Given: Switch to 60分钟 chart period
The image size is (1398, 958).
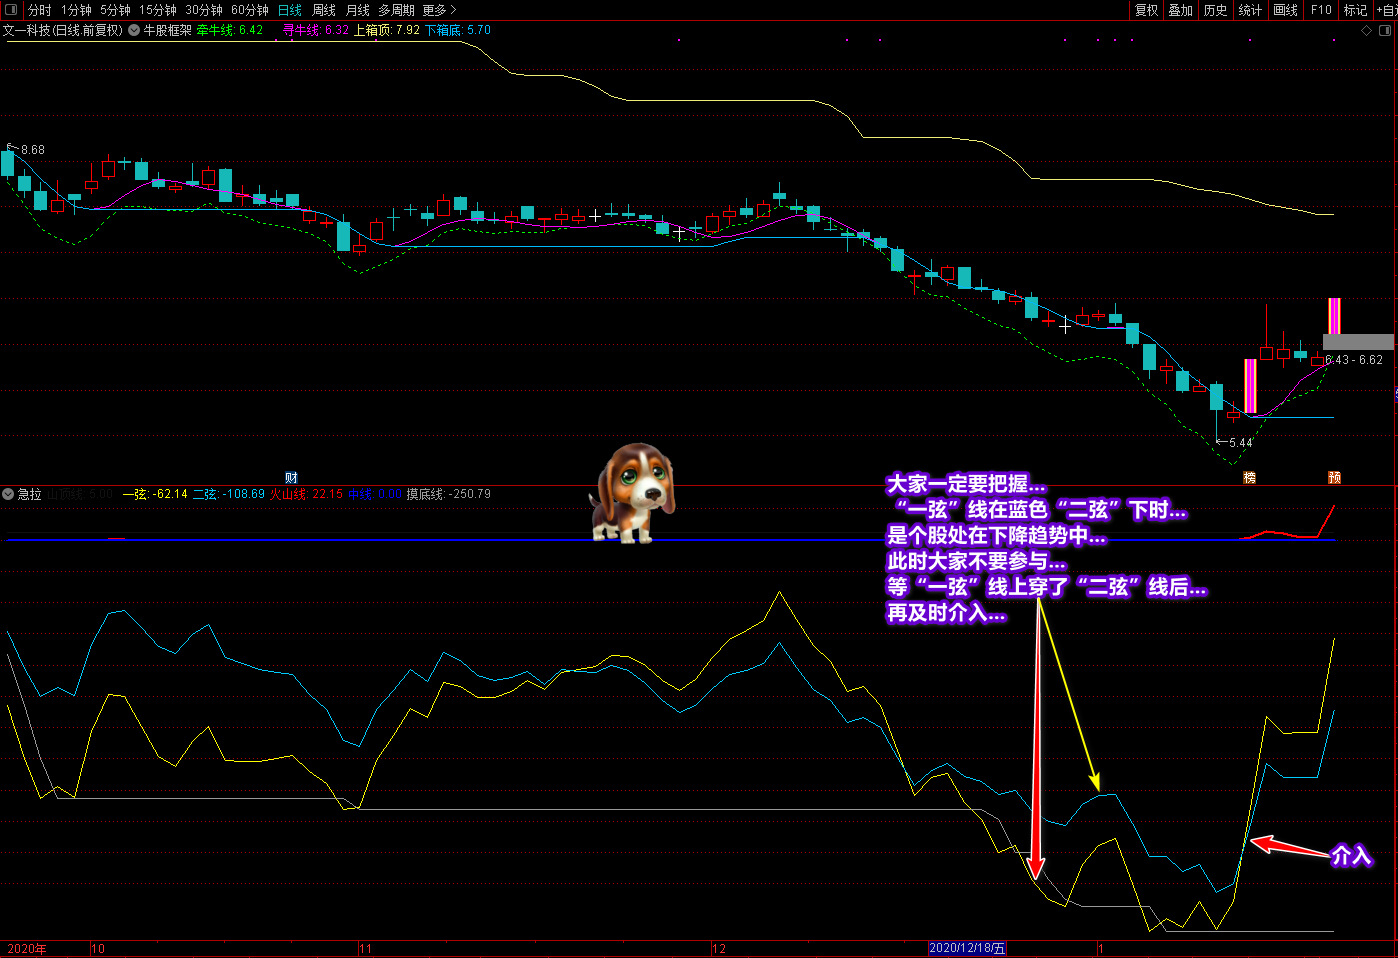Looking at the screenshot, I should tap(250, 10).
